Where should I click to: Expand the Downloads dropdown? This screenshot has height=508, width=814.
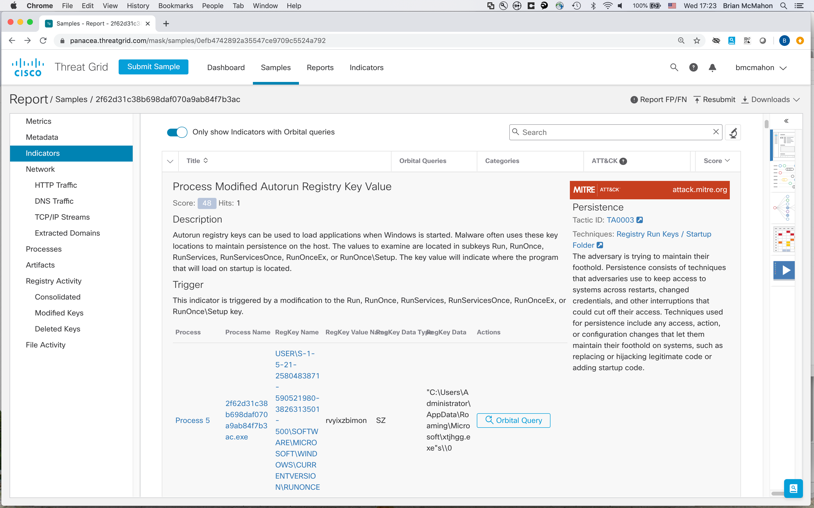771,100
